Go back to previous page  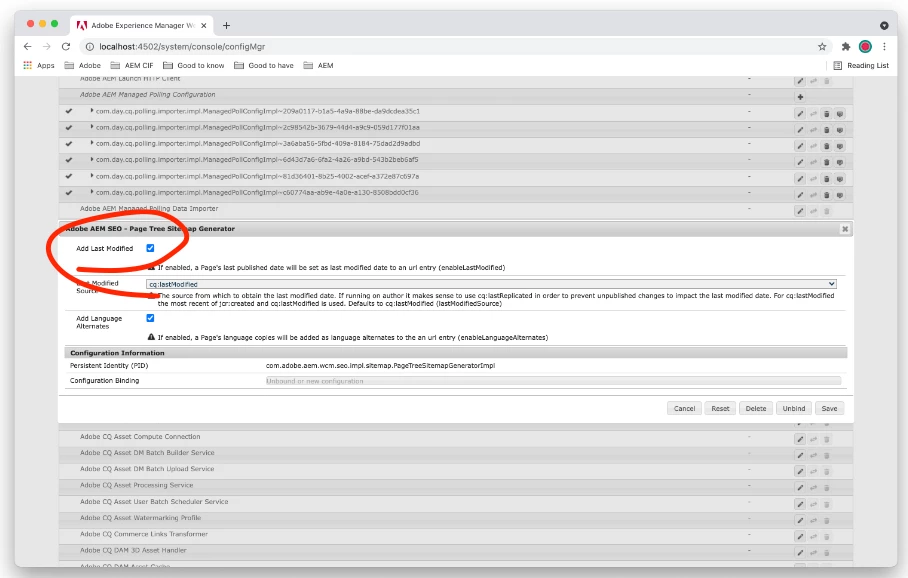coord(27,46)
